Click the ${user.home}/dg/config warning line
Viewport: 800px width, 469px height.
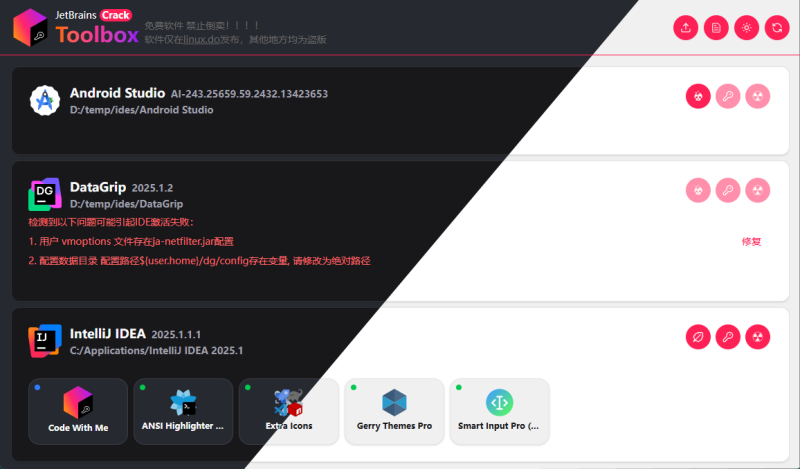click(199, 261)
